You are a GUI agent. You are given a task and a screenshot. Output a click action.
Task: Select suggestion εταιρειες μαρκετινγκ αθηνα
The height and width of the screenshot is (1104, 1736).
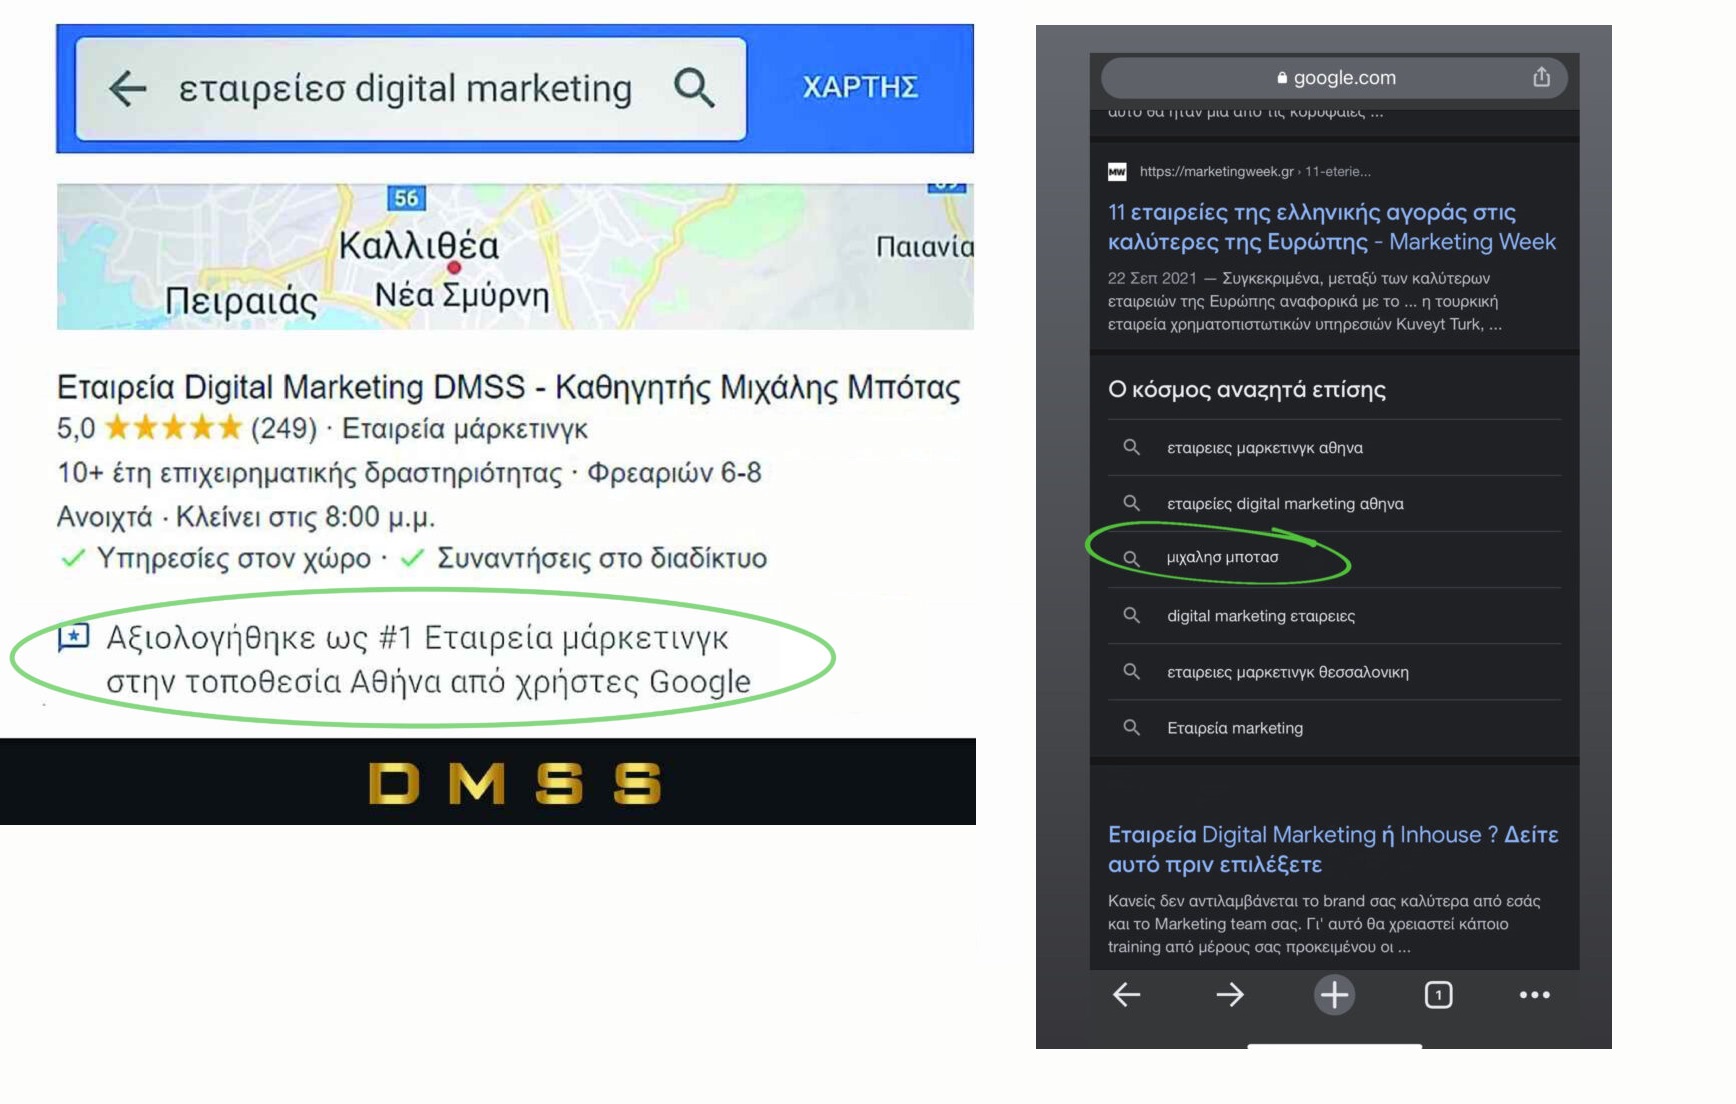point(1334,448)
